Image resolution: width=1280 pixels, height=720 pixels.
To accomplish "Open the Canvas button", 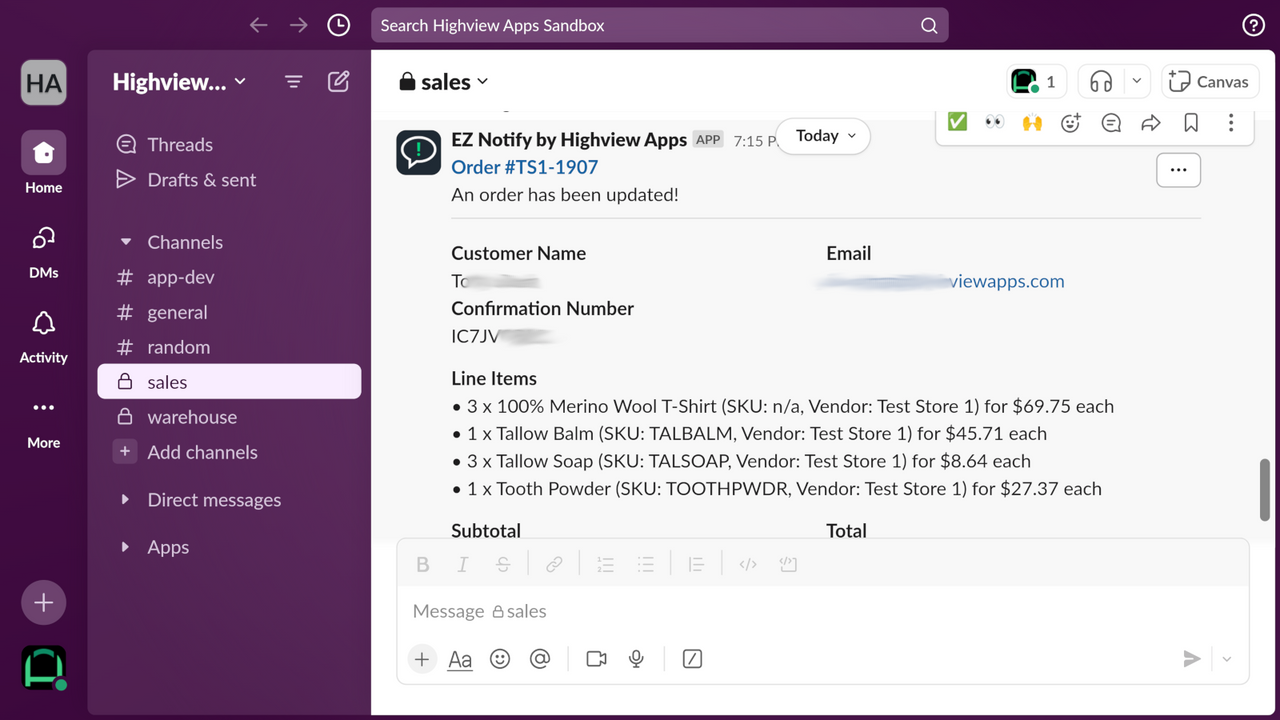I will [x=1210, y=82].
